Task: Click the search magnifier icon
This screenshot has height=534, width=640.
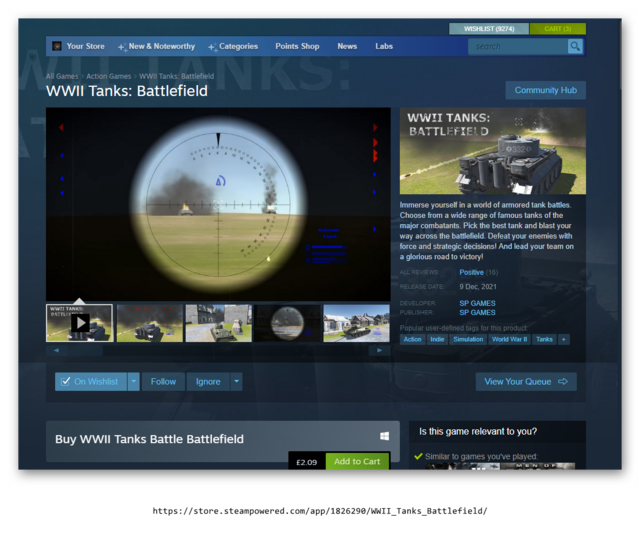Action: (575, 47)
